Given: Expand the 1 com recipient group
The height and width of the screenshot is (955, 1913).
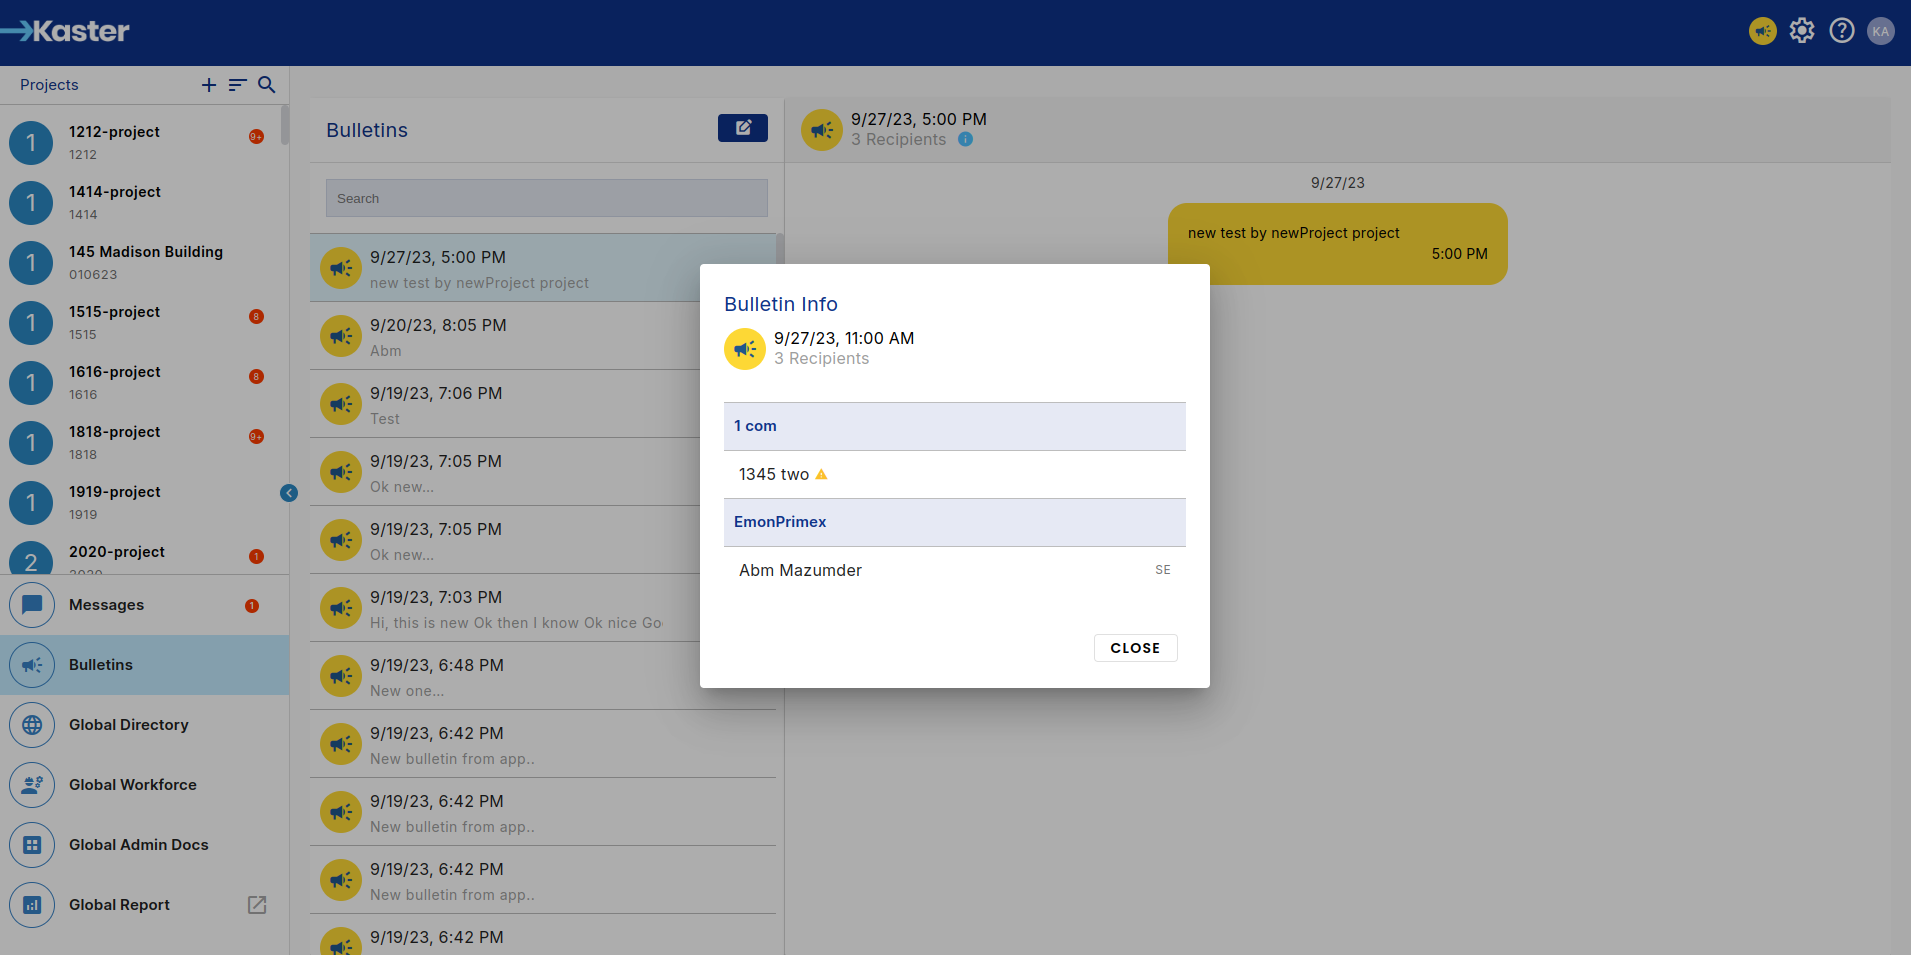Looking at the screenshot, I should click(954, 426).
